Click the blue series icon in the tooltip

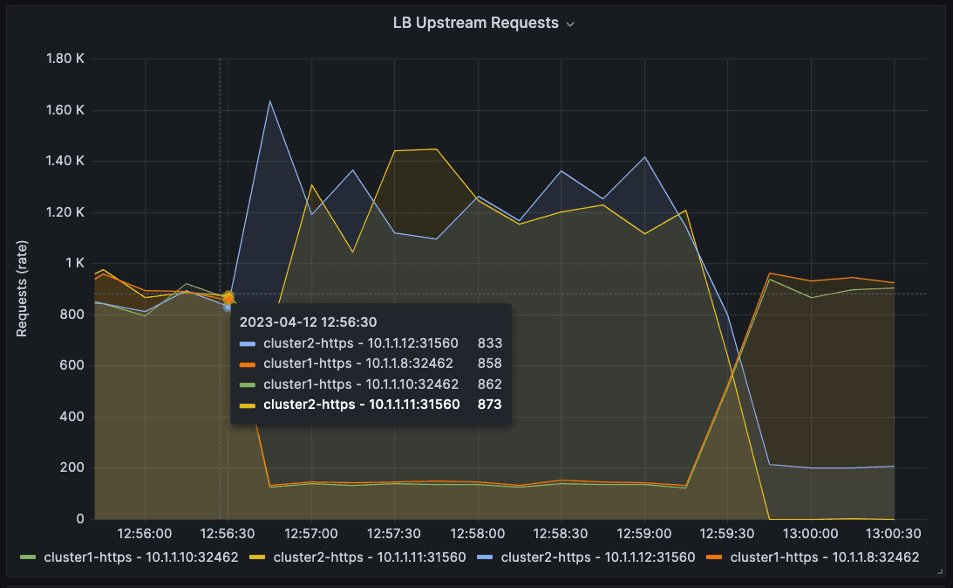point(249,343)
